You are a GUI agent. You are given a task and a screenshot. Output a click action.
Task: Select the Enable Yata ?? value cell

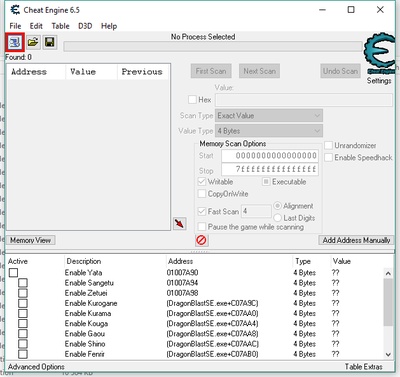[335, 273]
